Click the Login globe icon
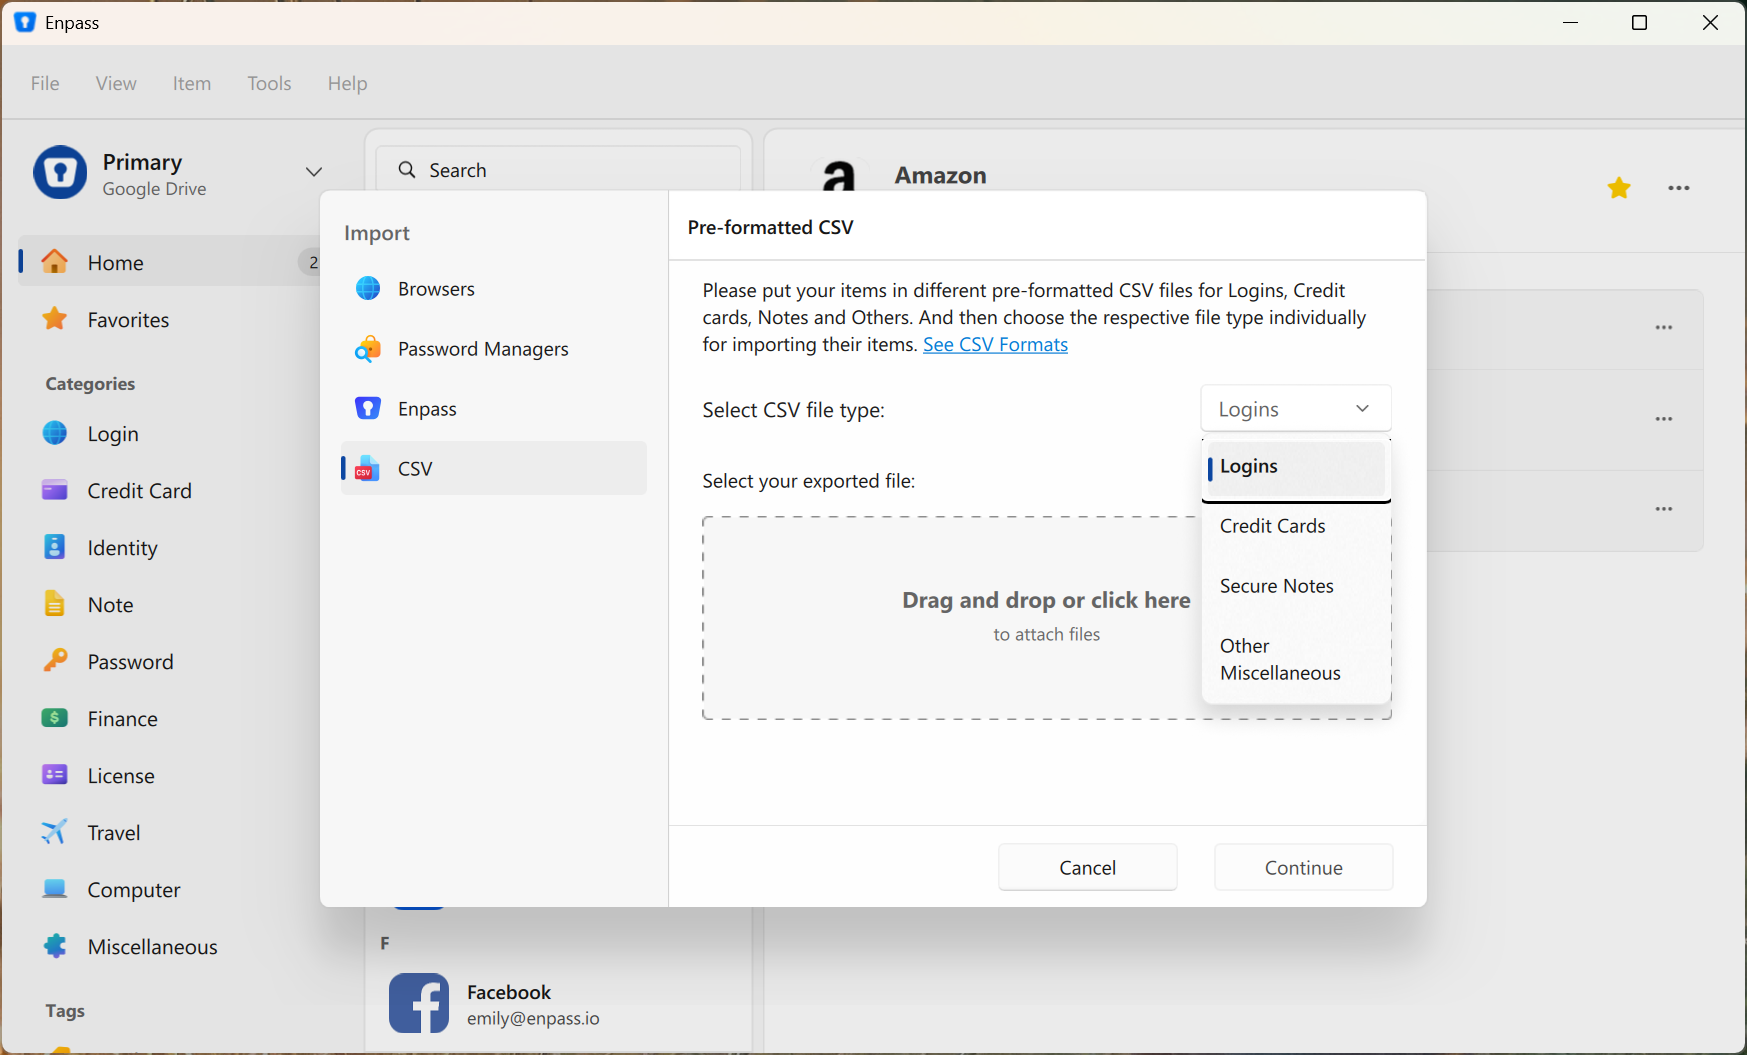The height and width of the screenshot is (1055, 1747). [x=55, y=433]
